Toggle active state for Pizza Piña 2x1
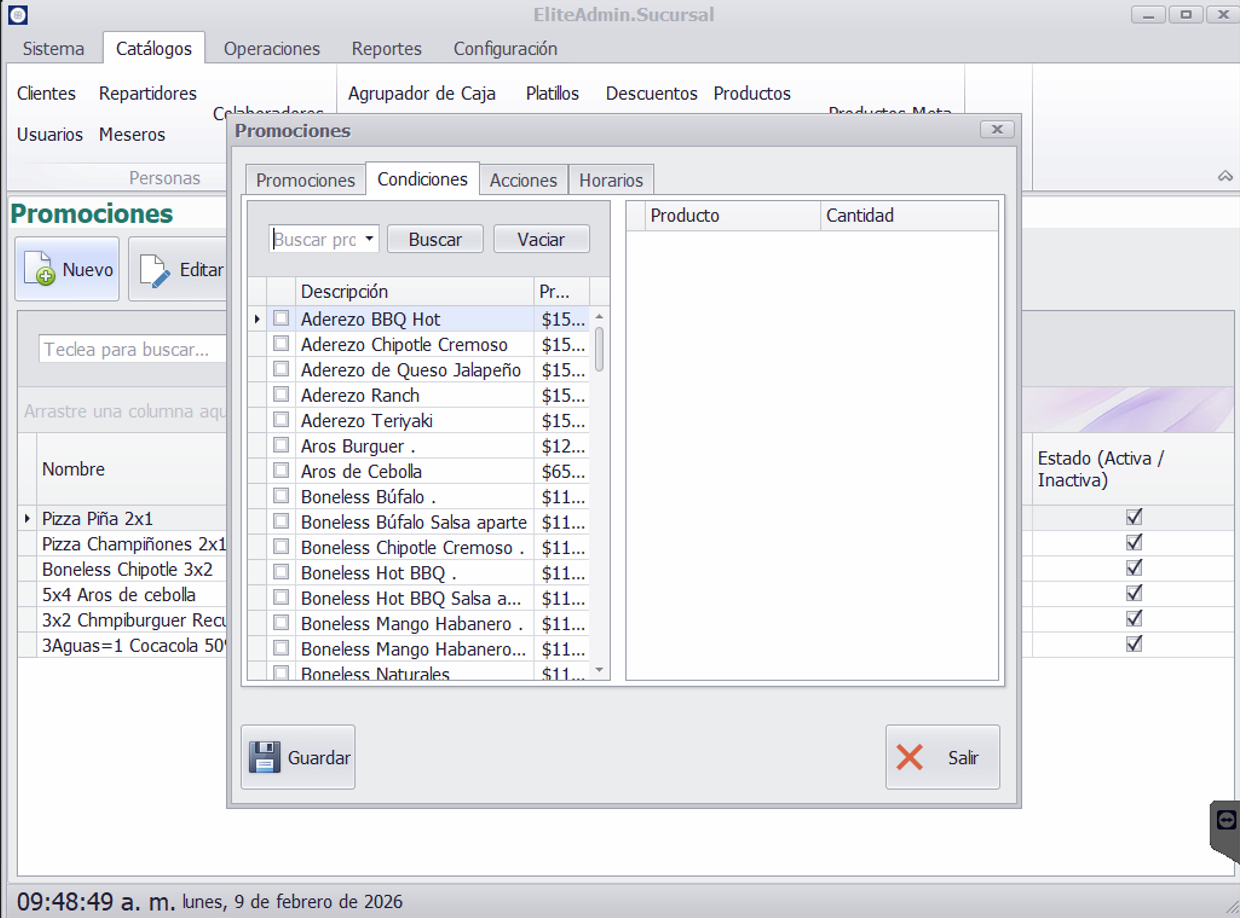 (1134, 518)
